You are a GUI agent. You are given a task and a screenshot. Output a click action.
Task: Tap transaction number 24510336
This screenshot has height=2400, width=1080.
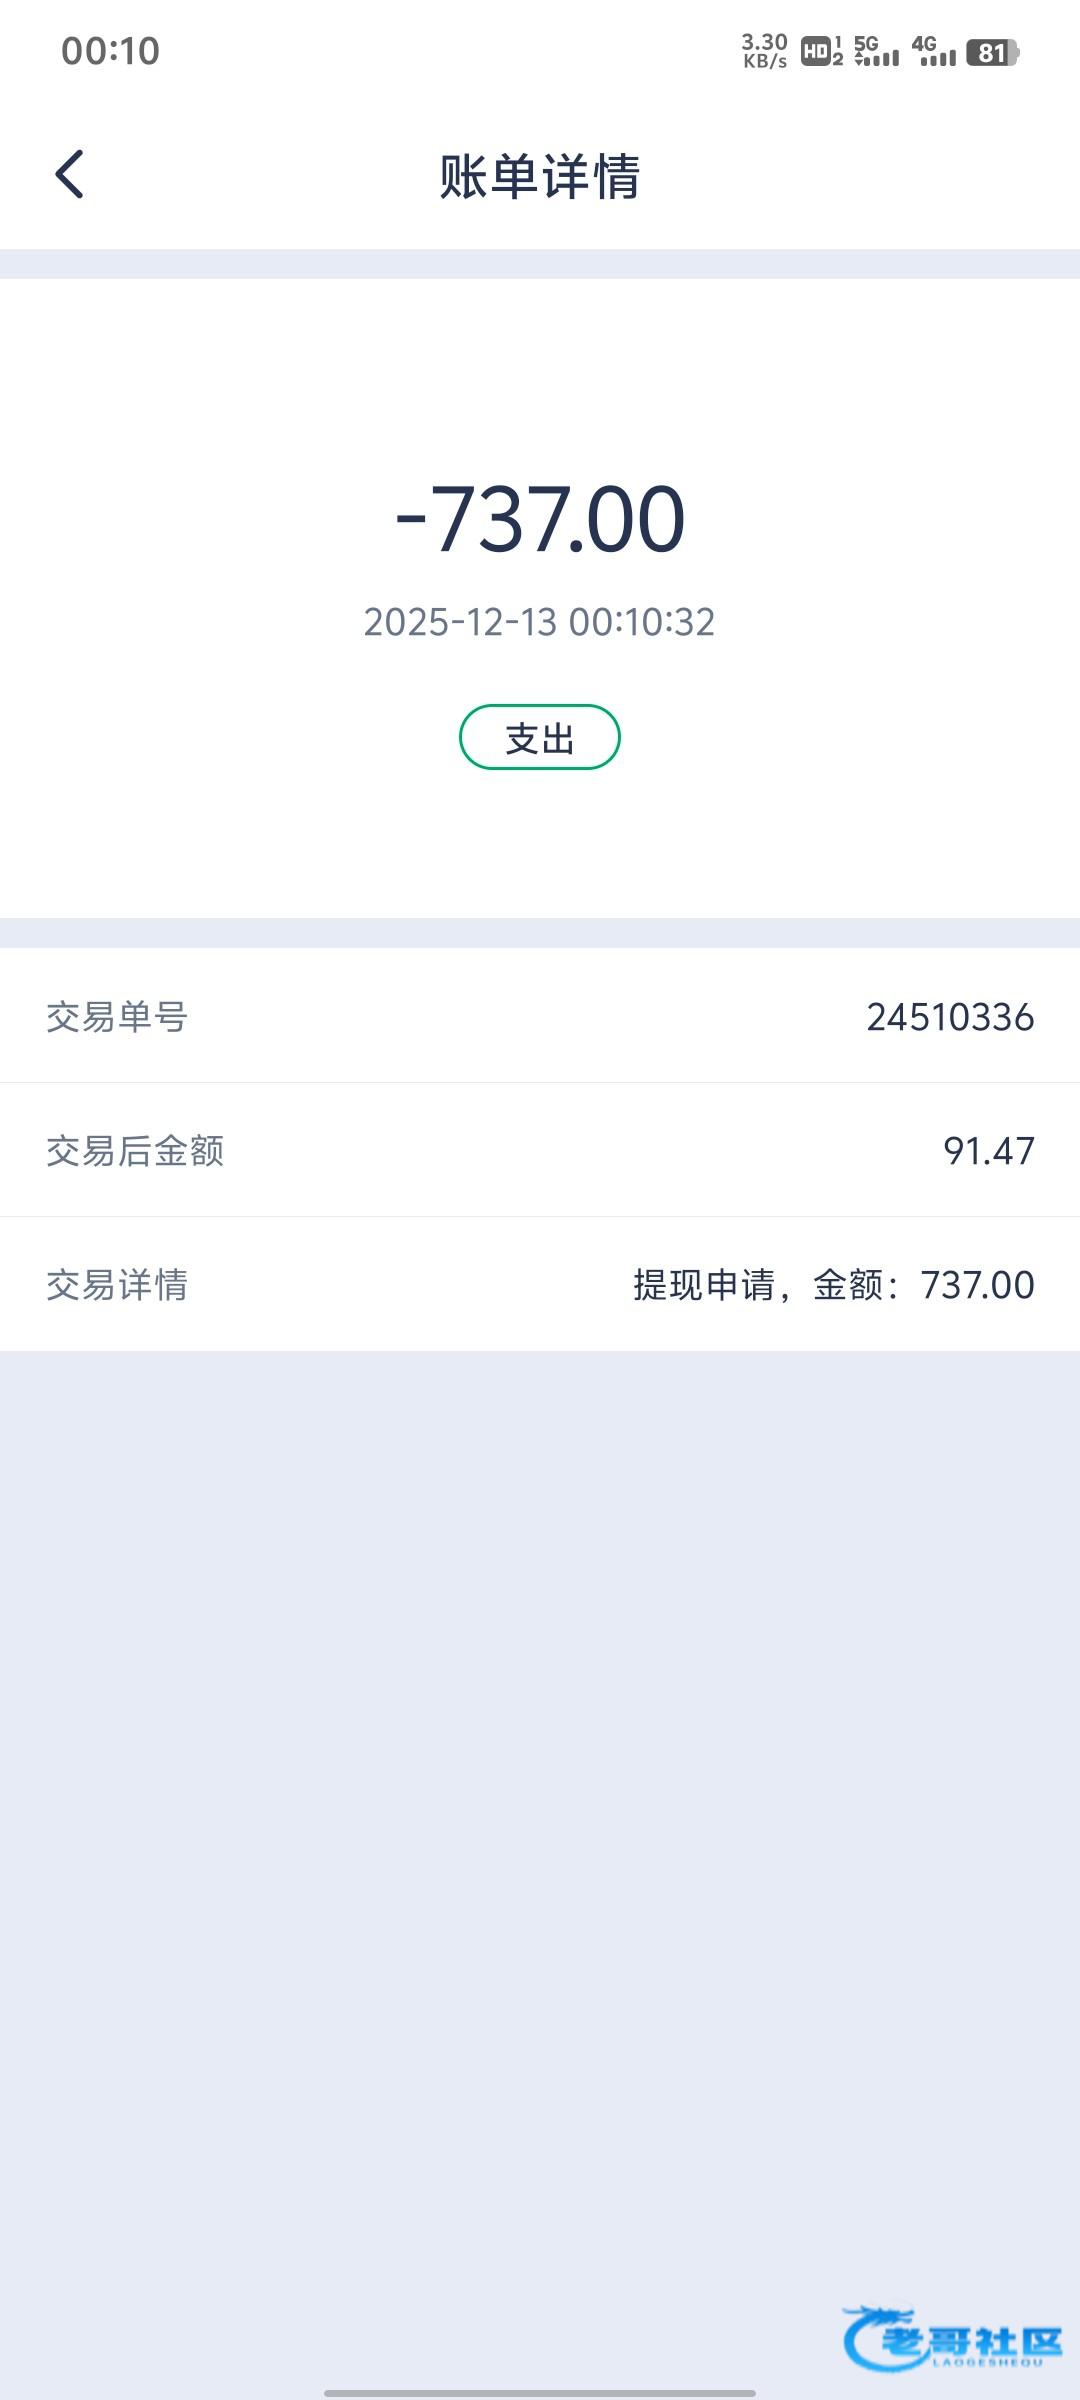950,1017
